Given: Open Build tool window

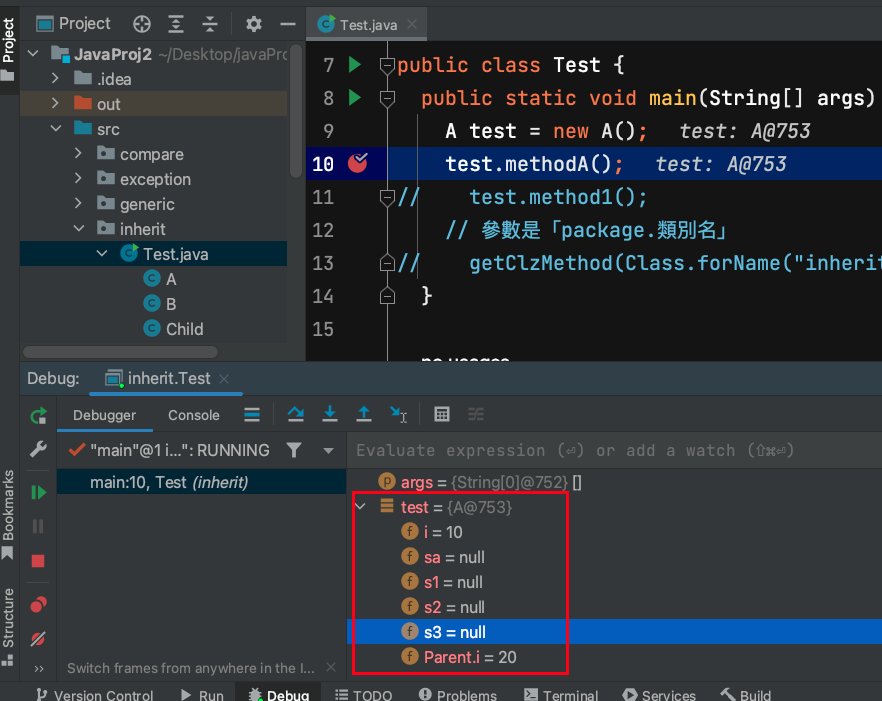Looking at the screenshot, I should pos(746,695).
